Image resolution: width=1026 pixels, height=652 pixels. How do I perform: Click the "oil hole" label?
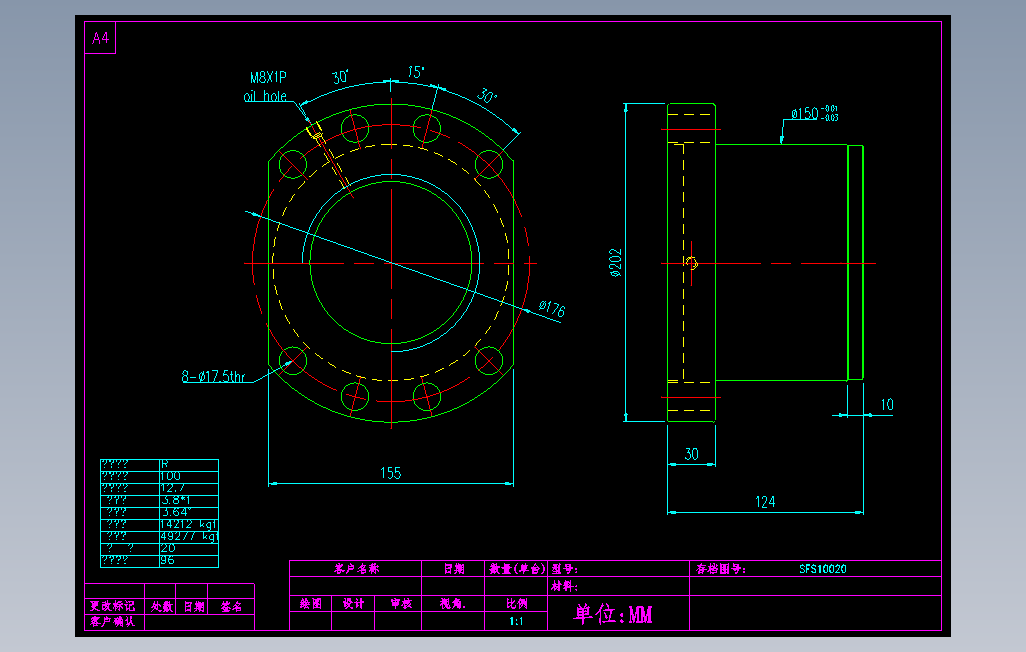pos(265,96)
